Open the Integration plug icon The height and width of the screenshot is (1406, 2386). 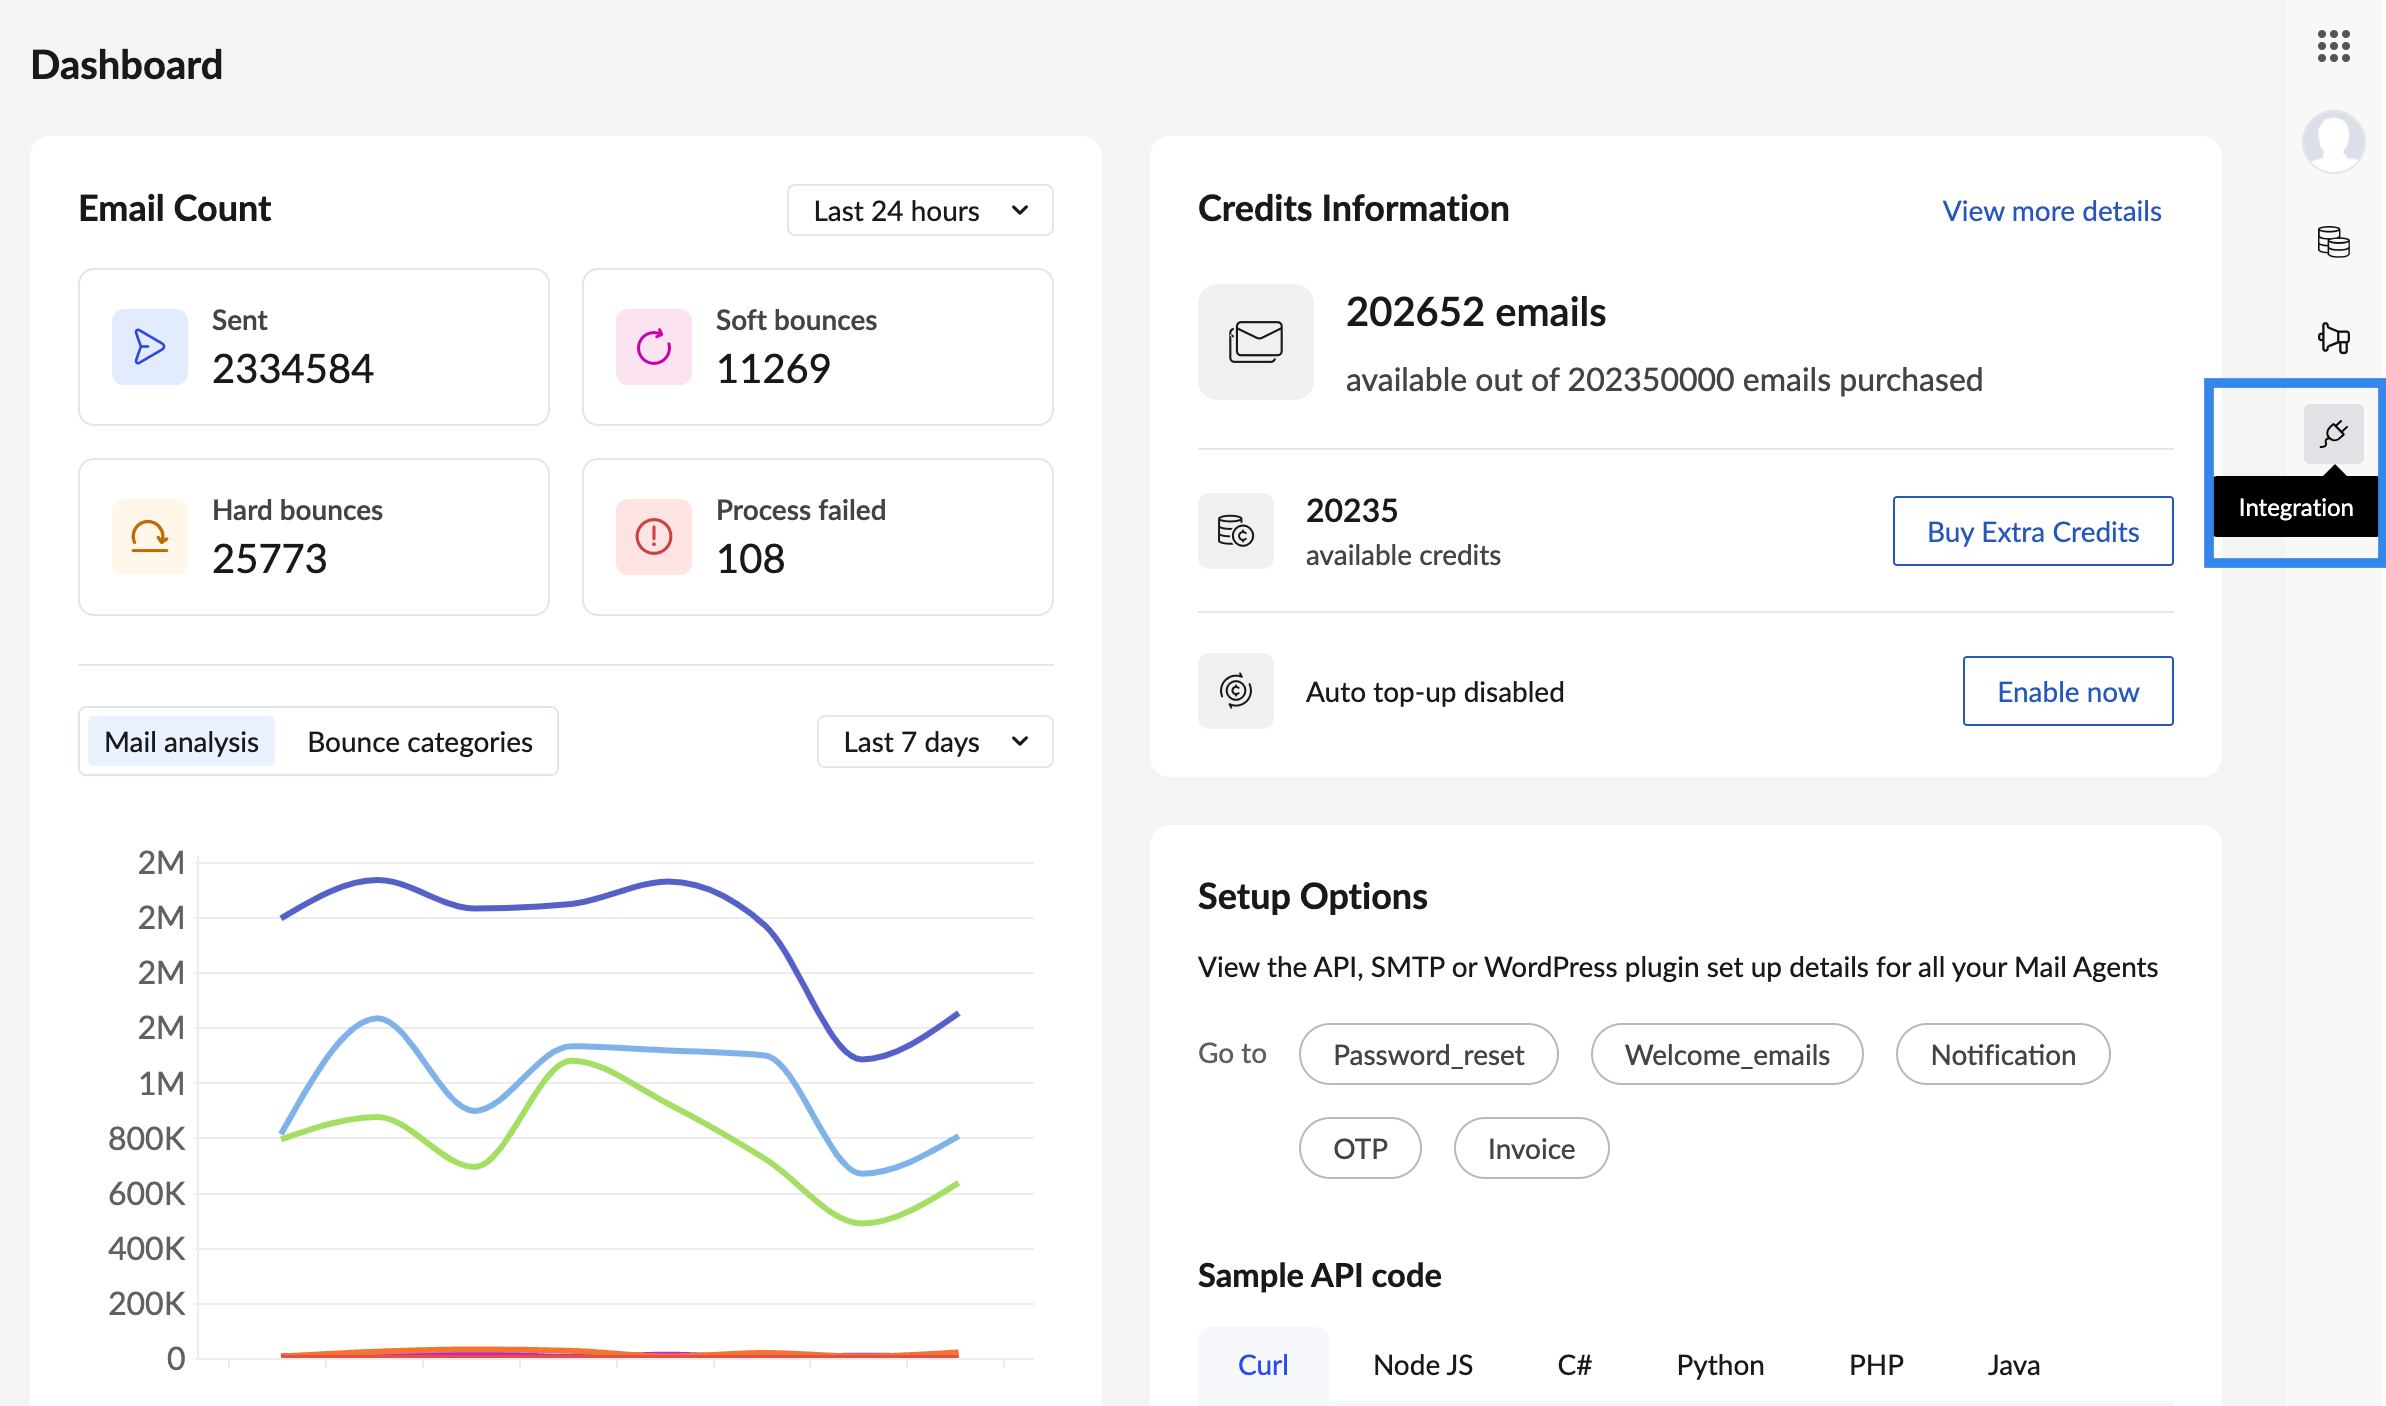pos(2333,434)
